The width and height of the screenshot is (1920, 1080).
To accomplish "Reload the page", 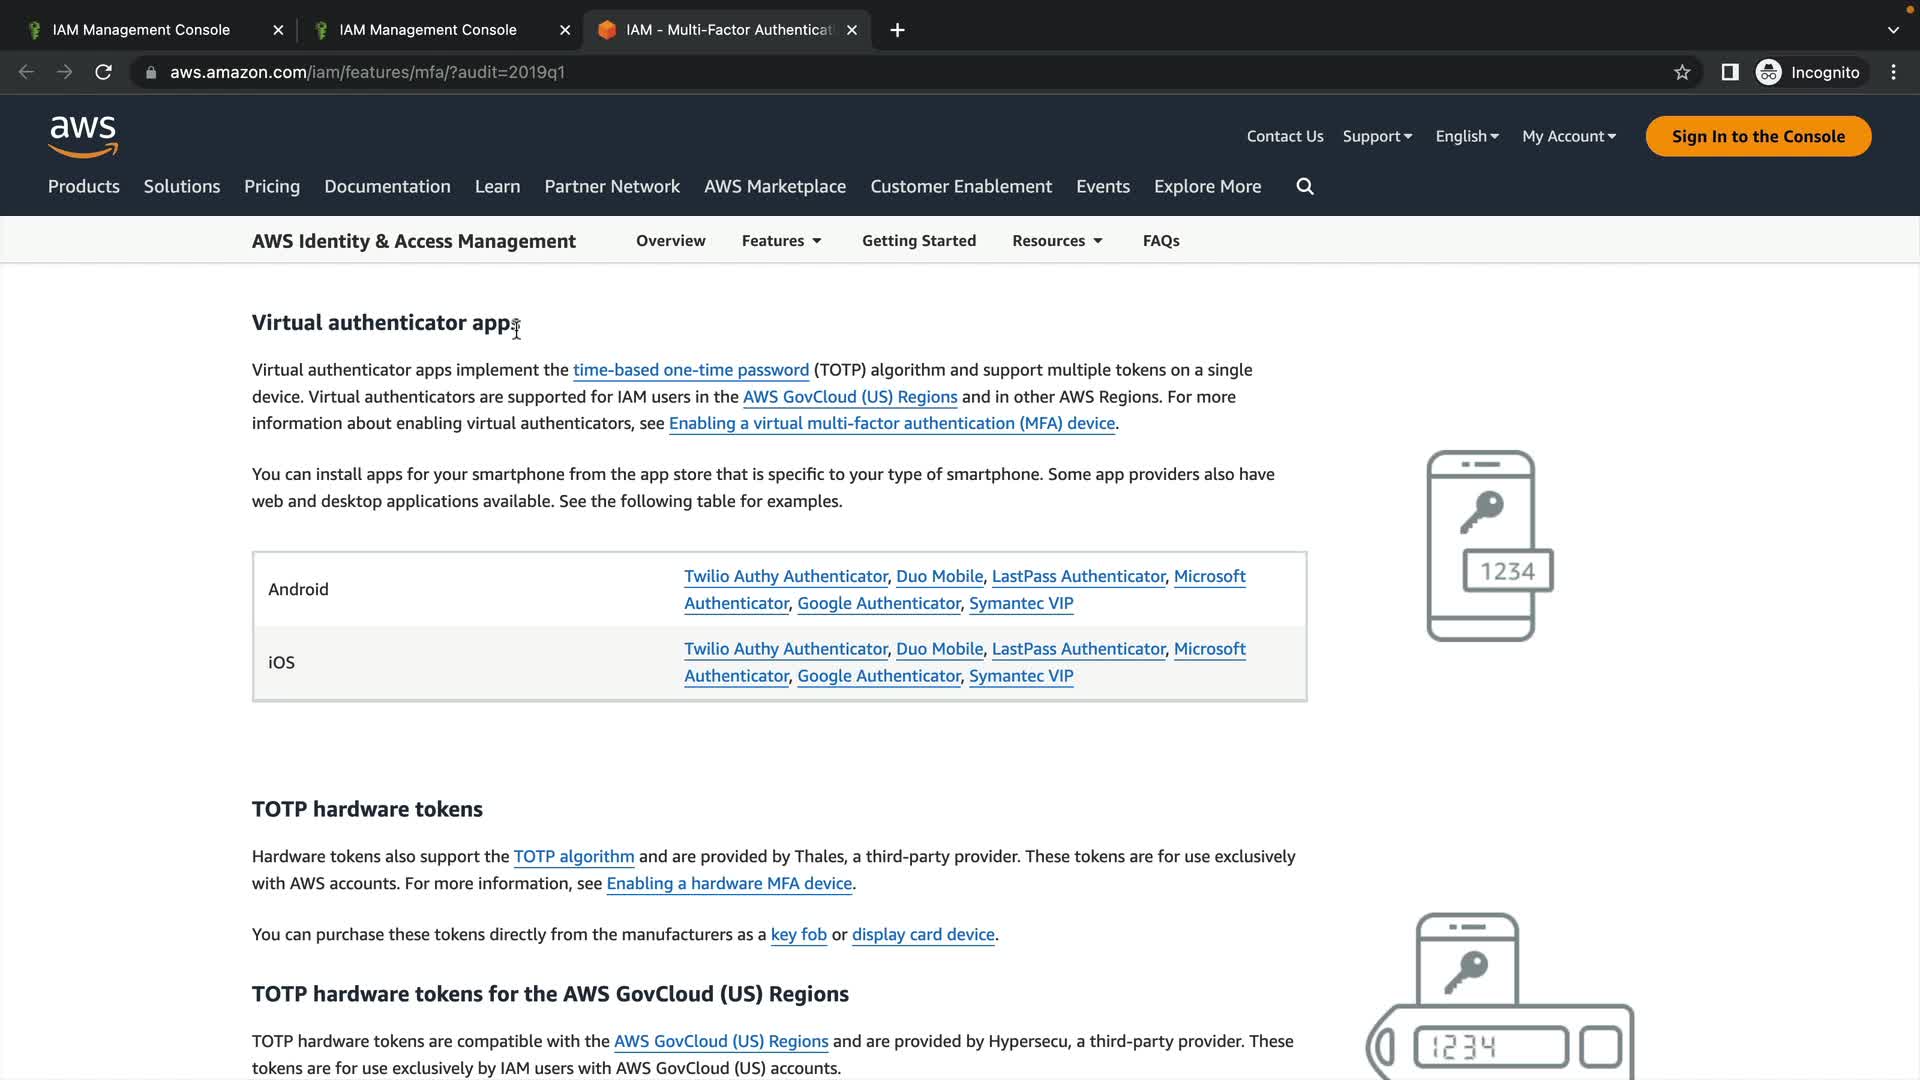I will pyautogui.click(x=103, y=72).
